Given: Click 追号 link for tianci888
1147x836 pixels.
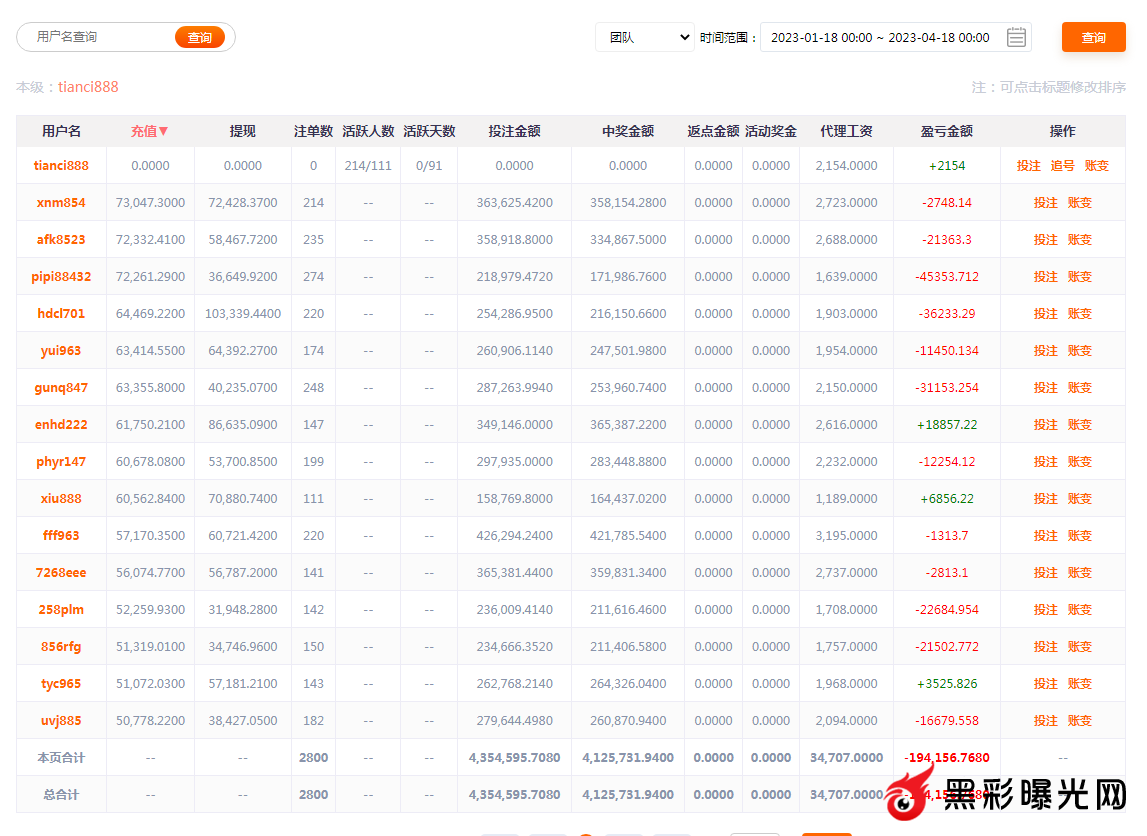Looking at the screenshot, I should point(1063,166).
